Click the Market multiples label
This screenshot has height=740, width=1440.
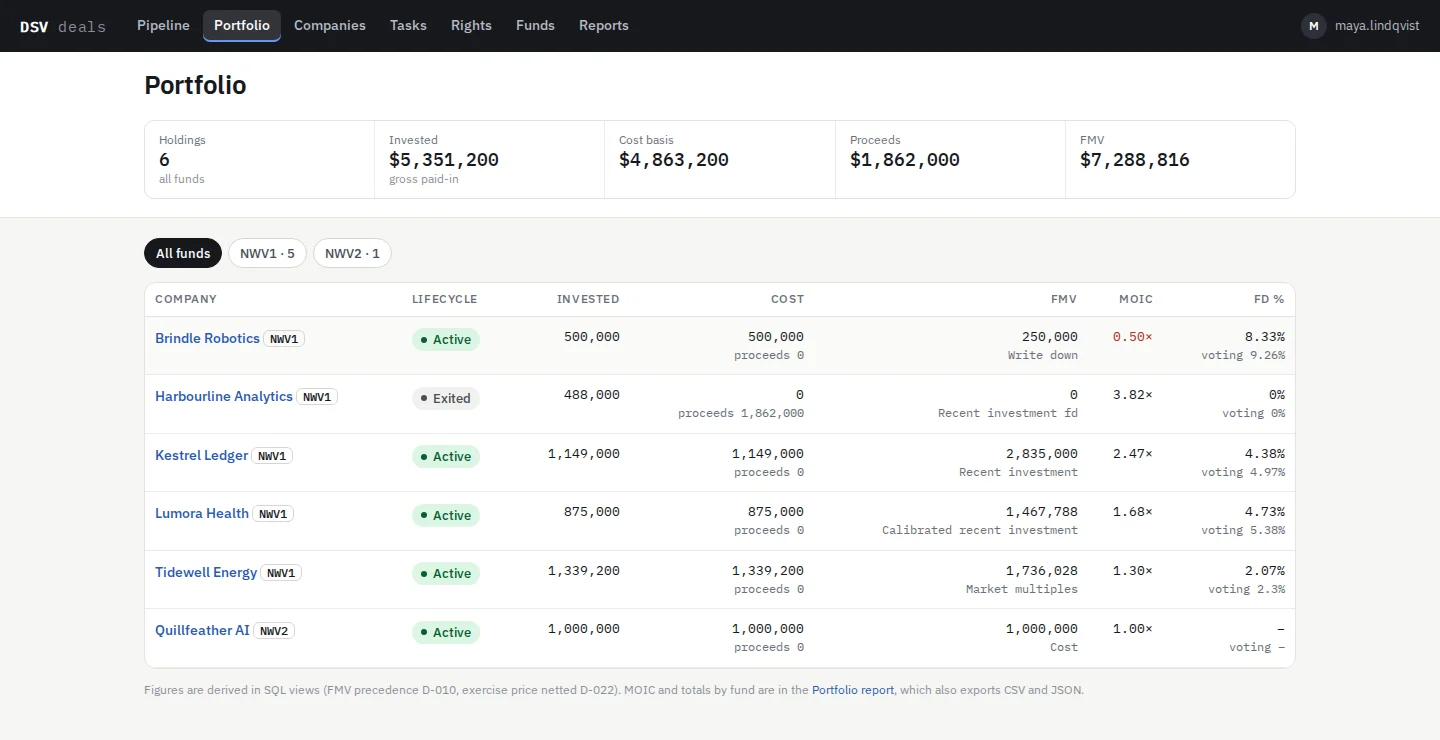pyautogui.click(x=1022, y=589)
